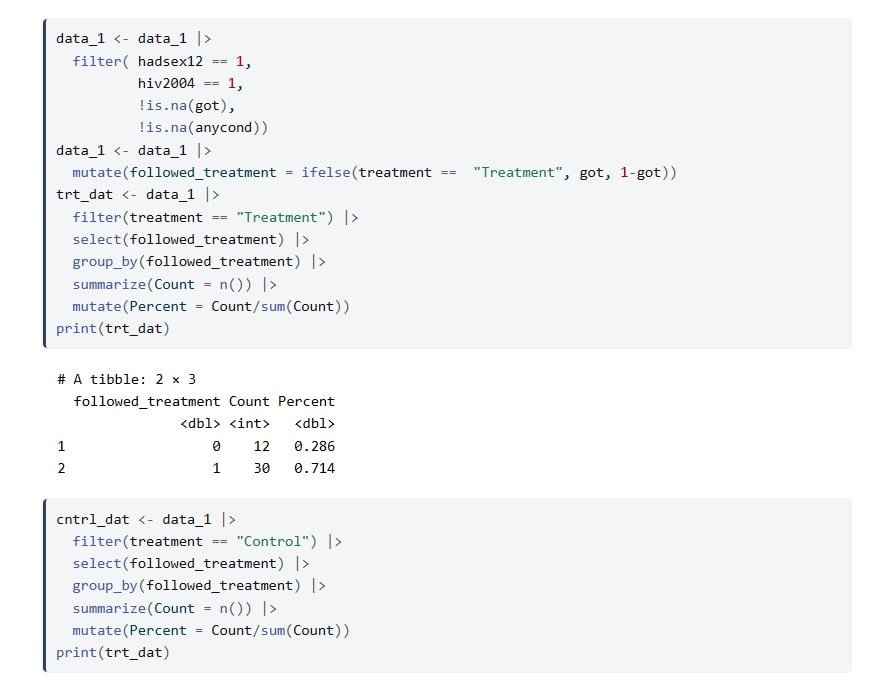889x696 pixels.
Task: Click the trt_dat assignment variable name
Action: [84, 194]
